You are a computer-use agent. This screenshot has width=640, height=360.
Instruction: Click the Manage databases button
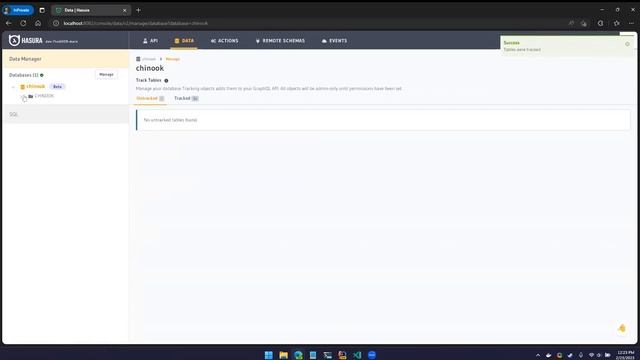[106, 75]
